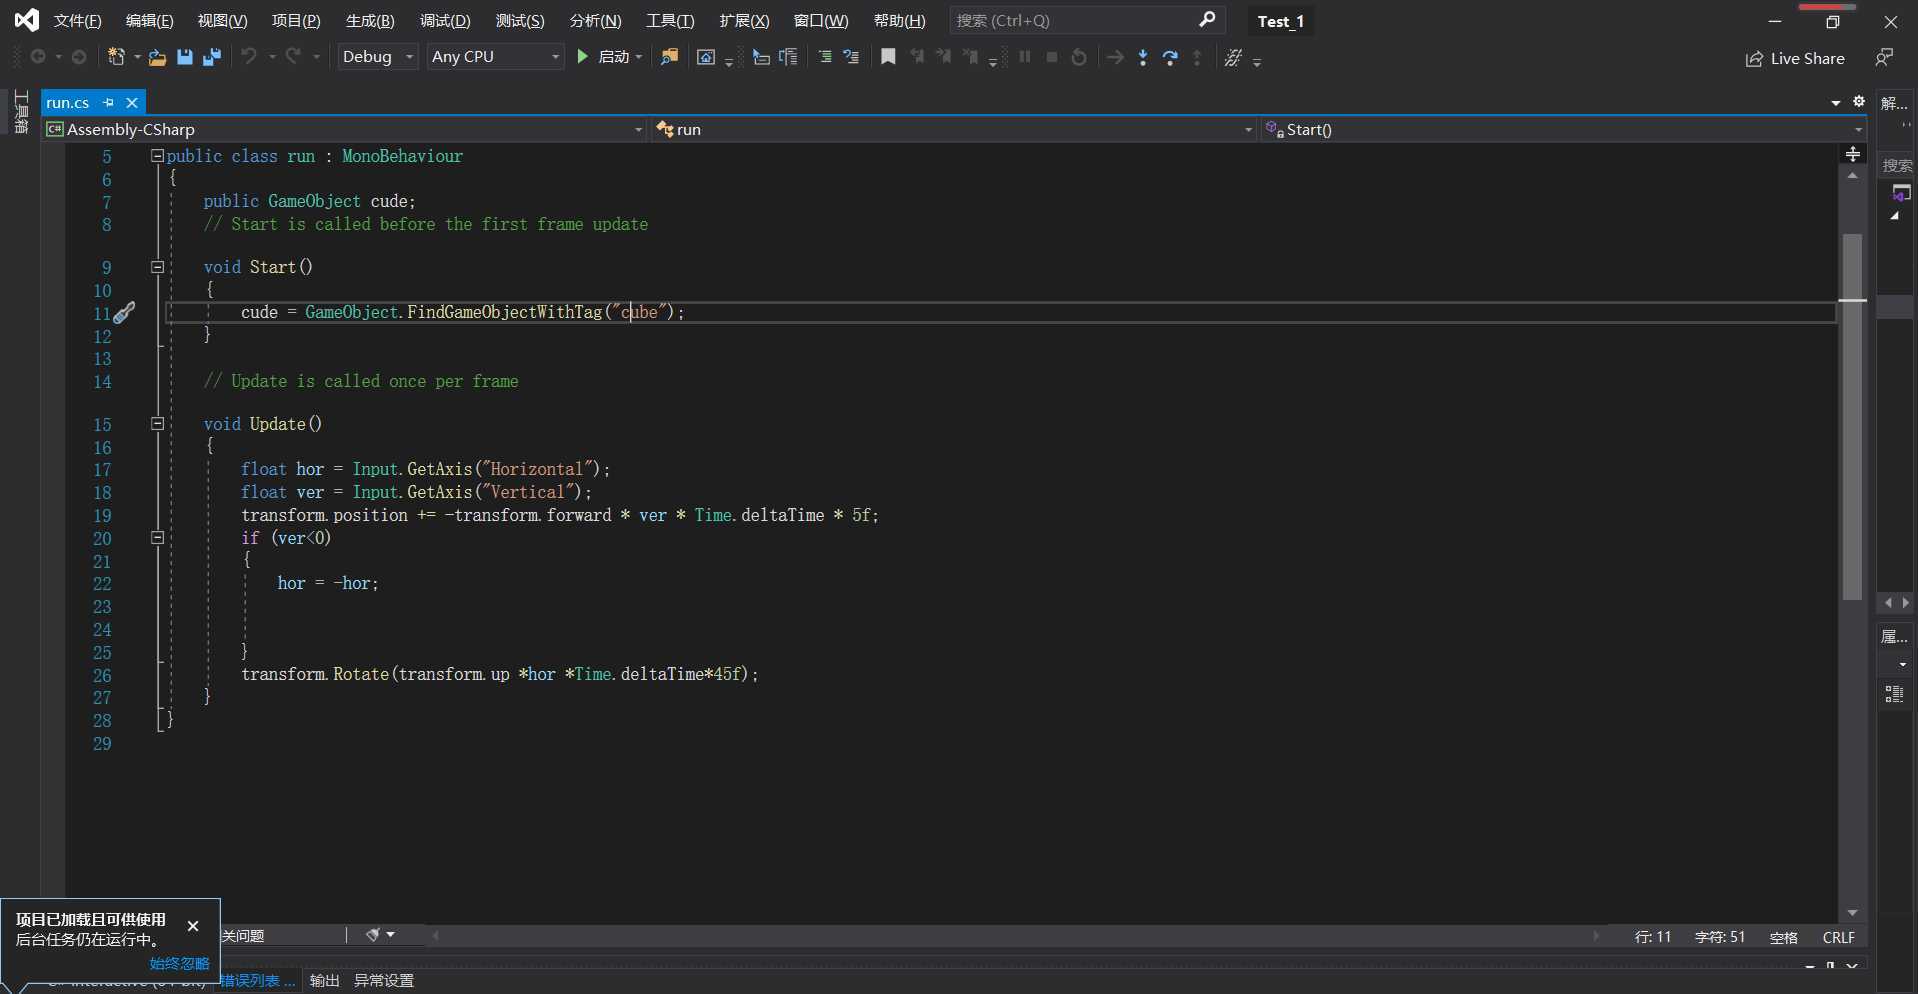Switch to the 异常设置 tab
The width and height of the screenshot is (1918, 994).
tap(384, 980)
